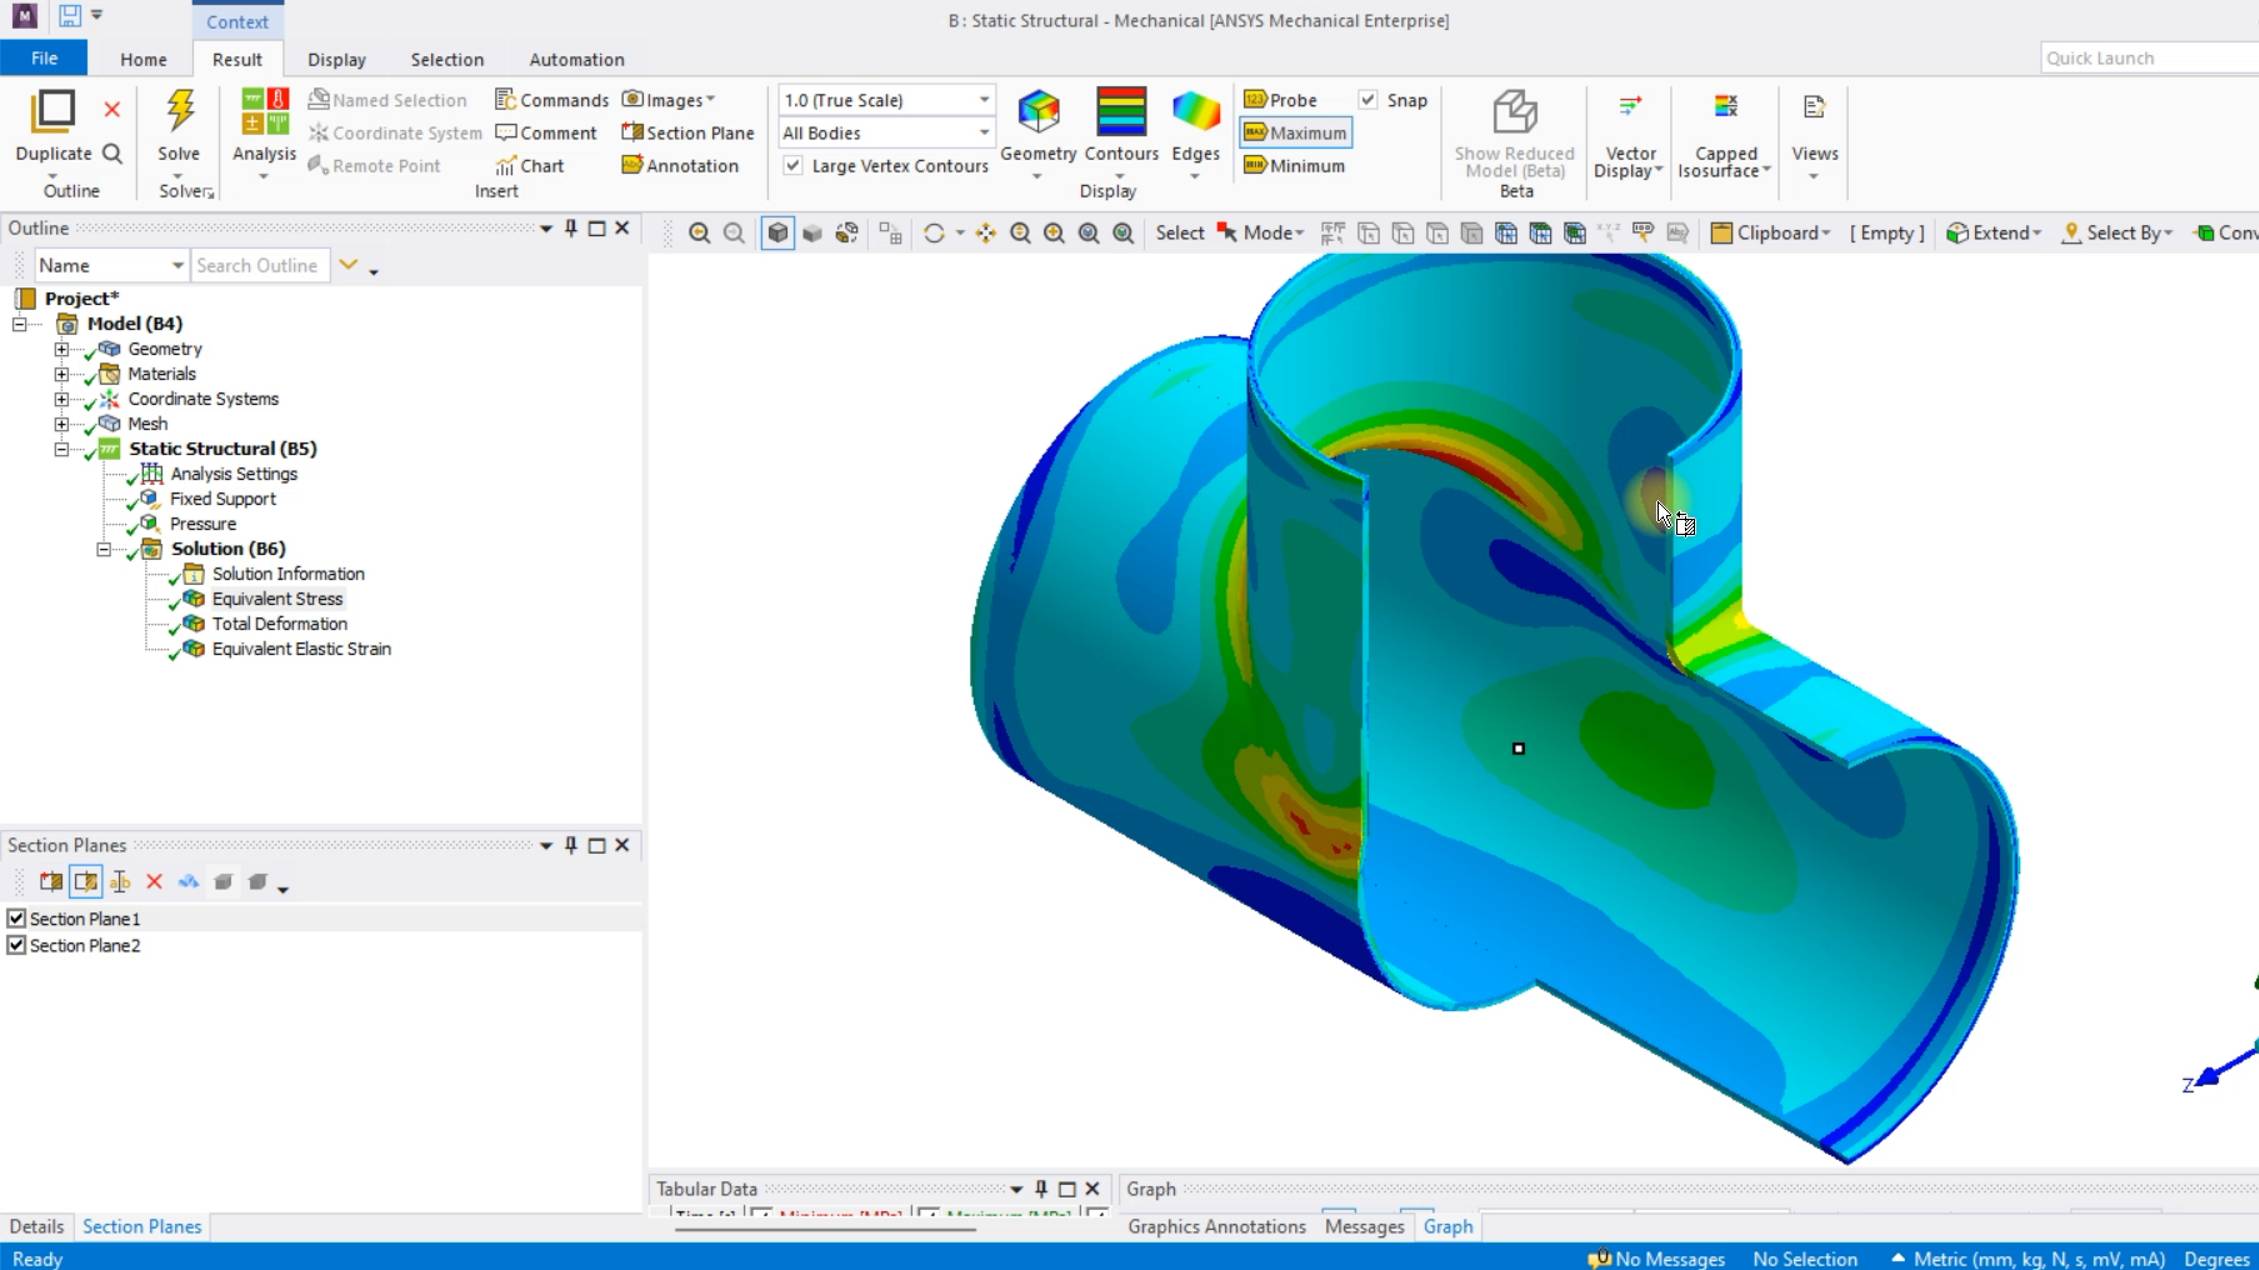Image resolution: width=2259 pixels, height=1270 pixels.
Task: Switch to the Automation ribbon tab
Action: [576, 59]
